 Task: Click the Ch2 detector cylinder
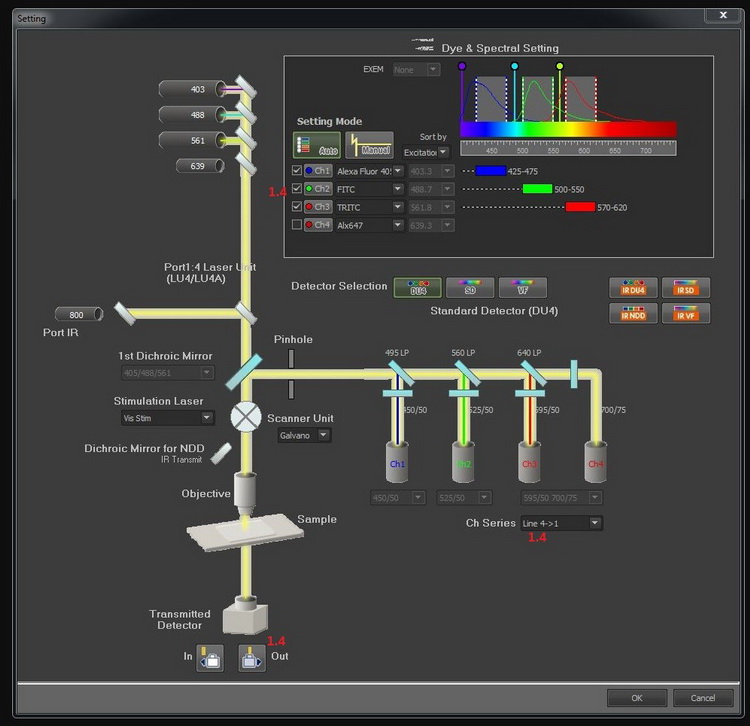pos(463,462)
